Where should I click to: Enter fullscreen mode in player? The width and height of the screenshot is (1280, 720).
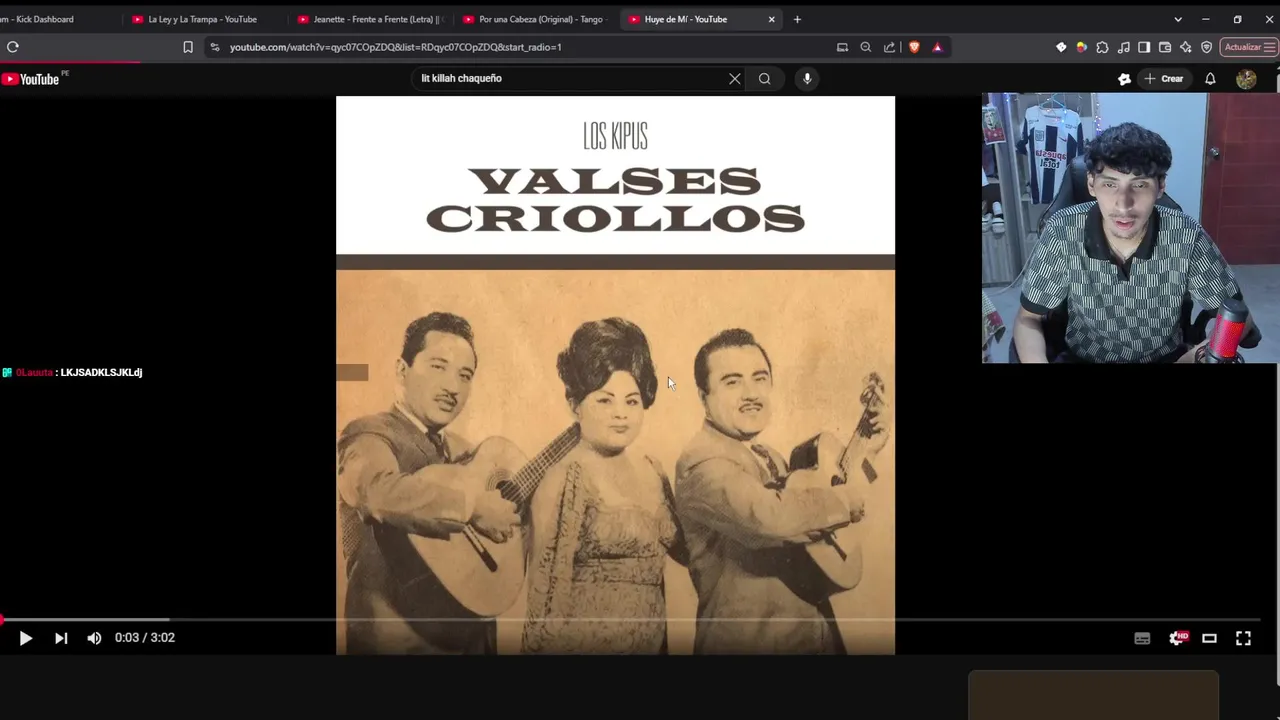pos(1243,638)
